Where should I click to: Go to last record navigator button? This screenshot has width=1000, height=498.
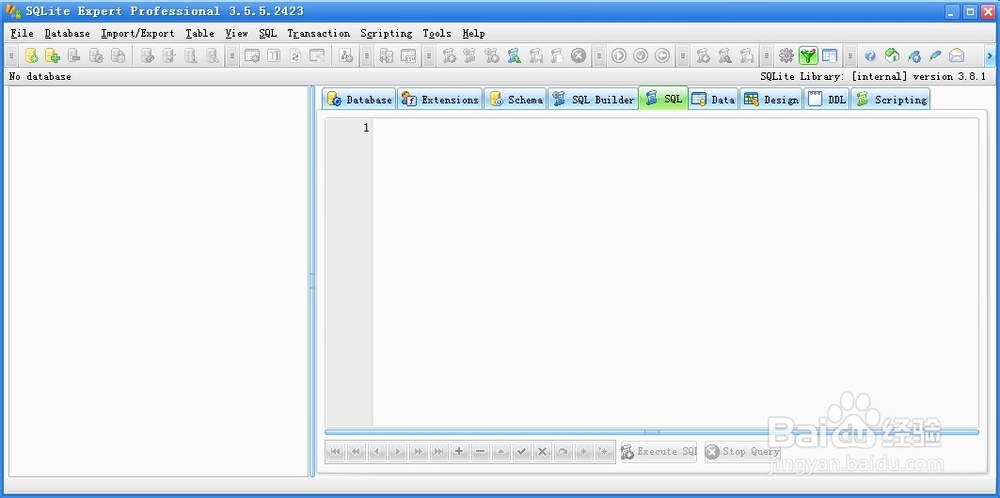[x=439, y=451]
